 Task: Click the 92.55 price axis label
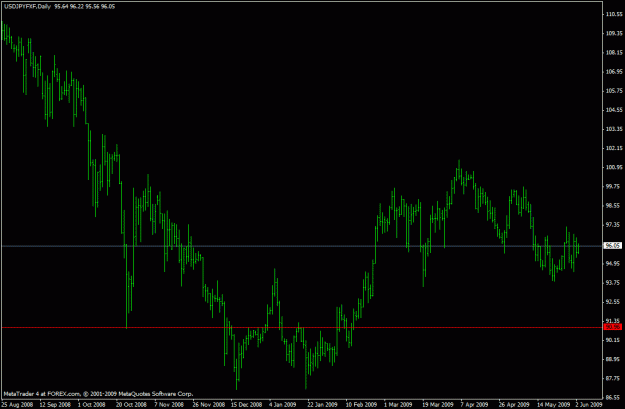coord(613,302)
